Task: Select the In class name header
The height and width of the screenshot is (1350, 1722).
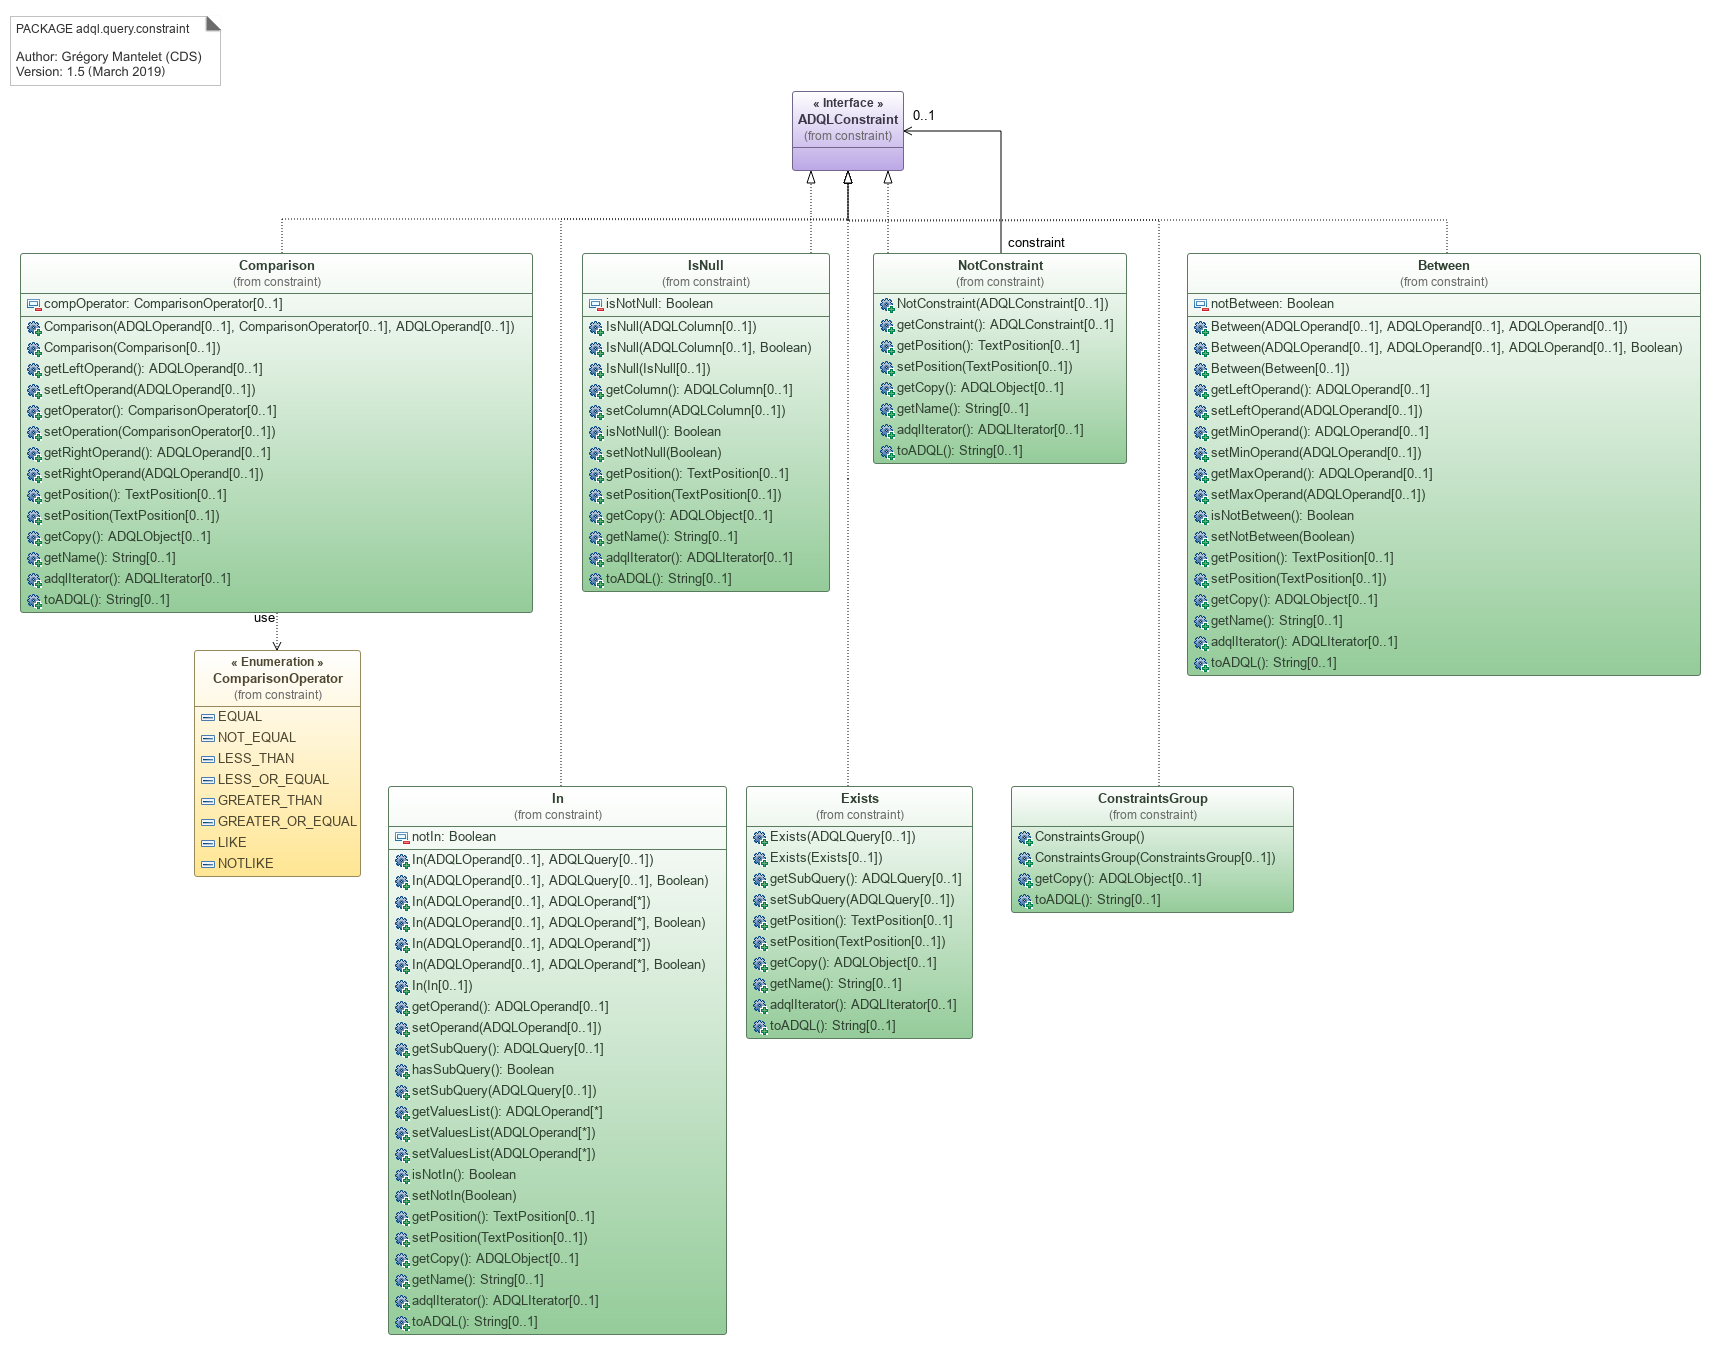Action: tap(557, 799)
